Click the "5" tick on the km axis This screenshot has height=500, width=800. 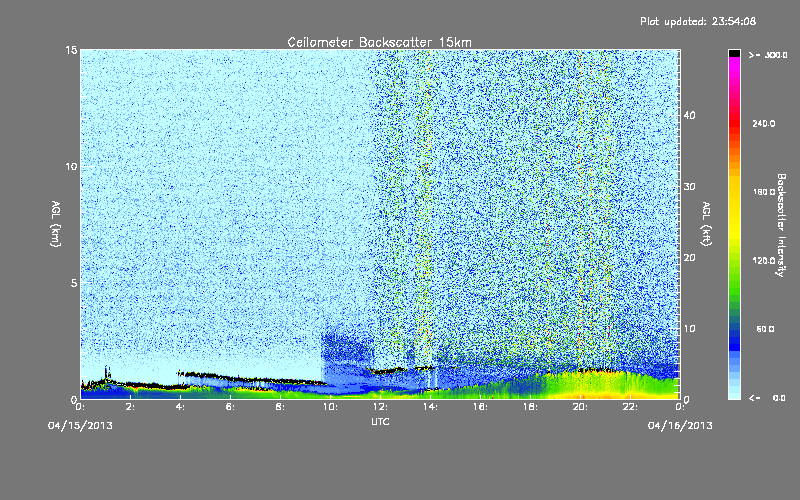click(73, 283)
